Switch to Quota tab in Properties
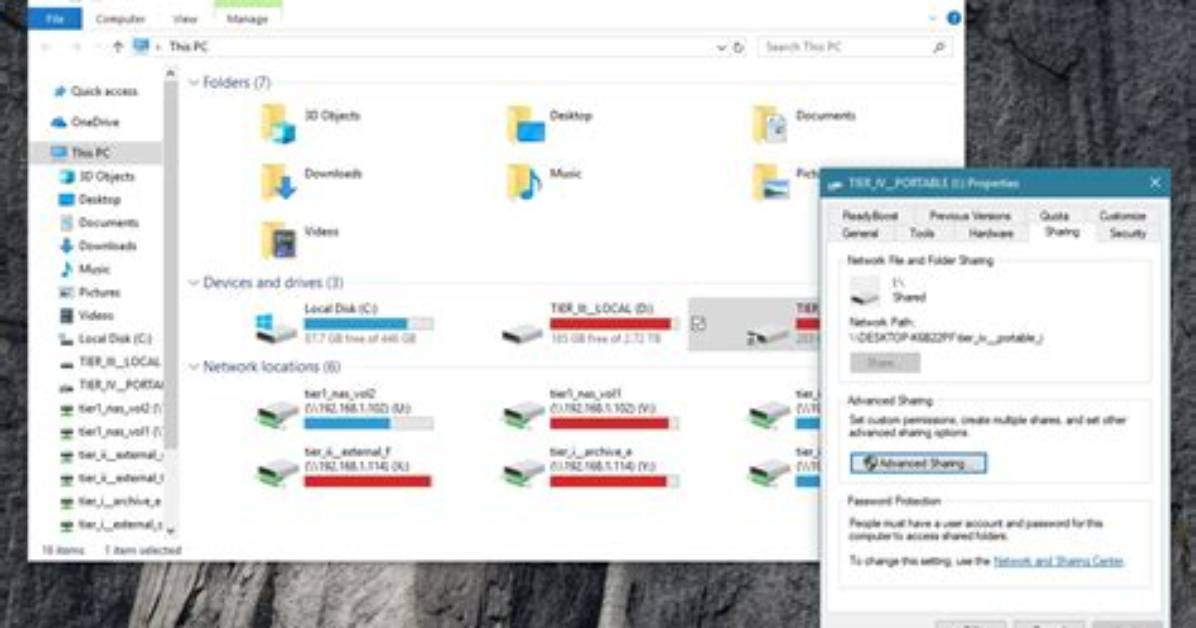1196x628 pixels. (x=1054, y=216)
